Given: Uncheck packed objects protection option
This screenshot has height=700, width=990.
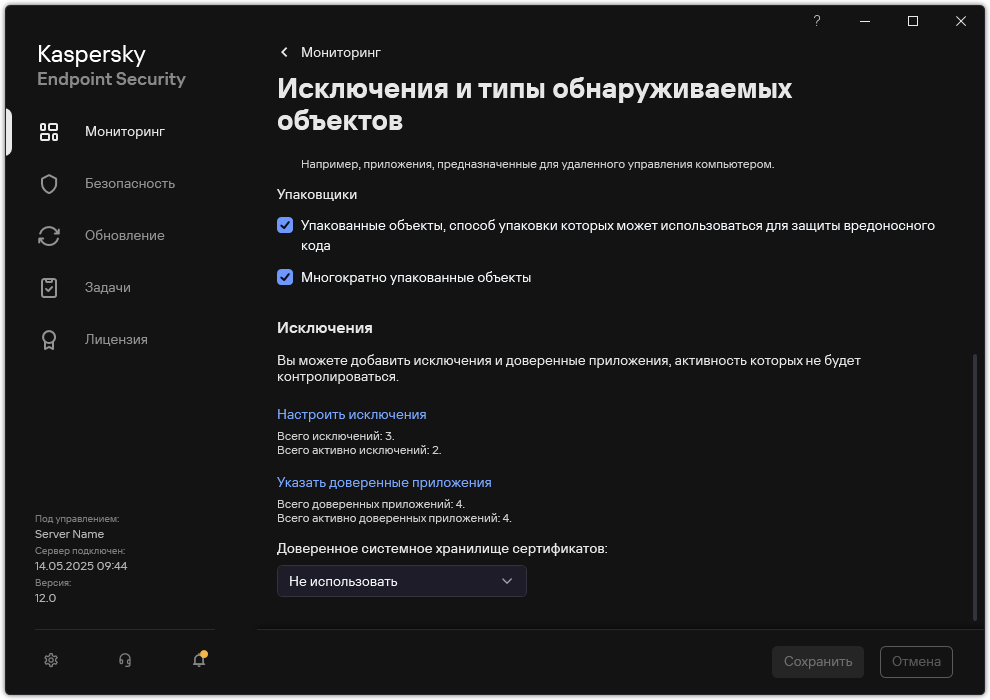Looking at the screenshot, I should pyautogui.click(x=285, y=226).
